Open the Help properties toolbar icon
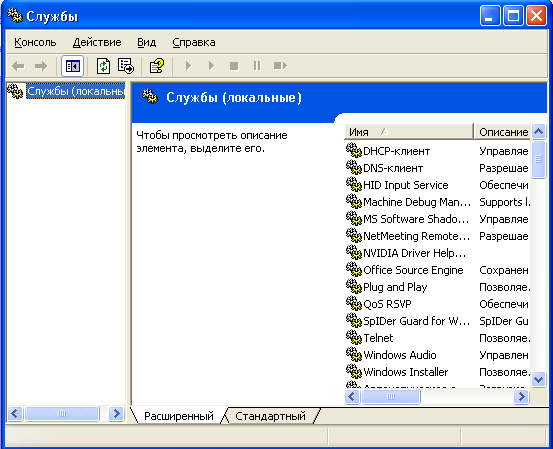553x449 pixels. (x=157, y=66)
